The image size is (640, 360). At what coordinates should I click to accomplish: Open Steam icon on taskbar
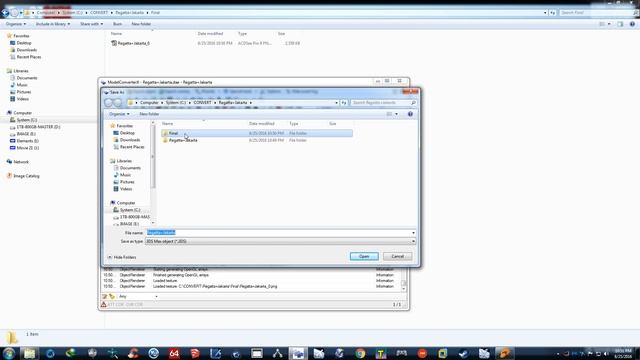(463, 353)
